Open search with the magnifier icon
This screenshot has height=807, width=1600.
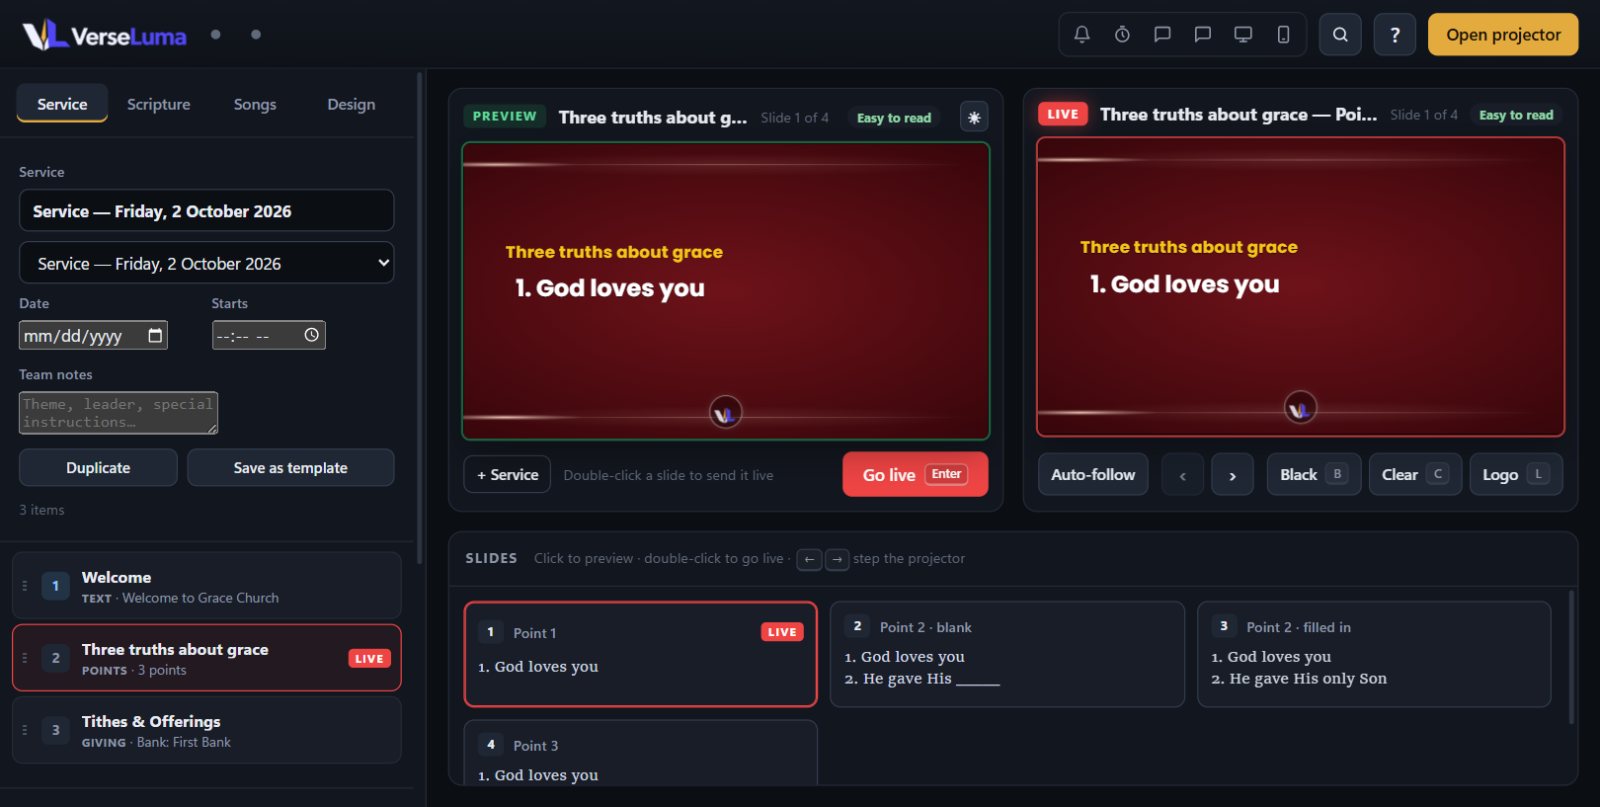pyautogui.click(x=1340, y=35)
